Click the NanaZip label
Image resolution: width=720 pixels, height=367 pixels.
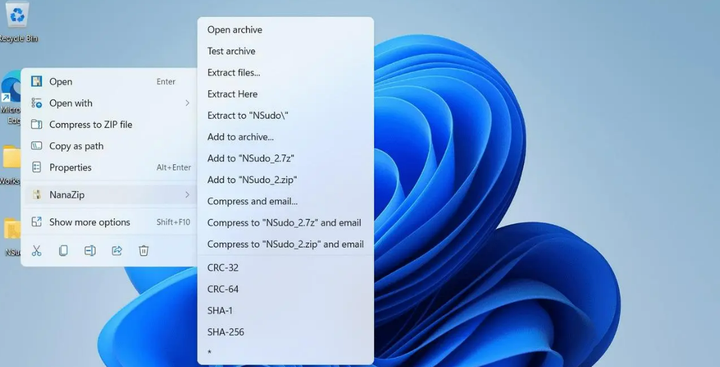[67, 195]
